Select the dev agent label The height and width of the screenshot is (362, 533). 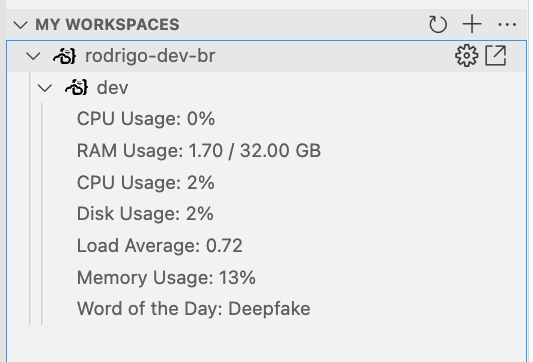[x=113, y=88]
